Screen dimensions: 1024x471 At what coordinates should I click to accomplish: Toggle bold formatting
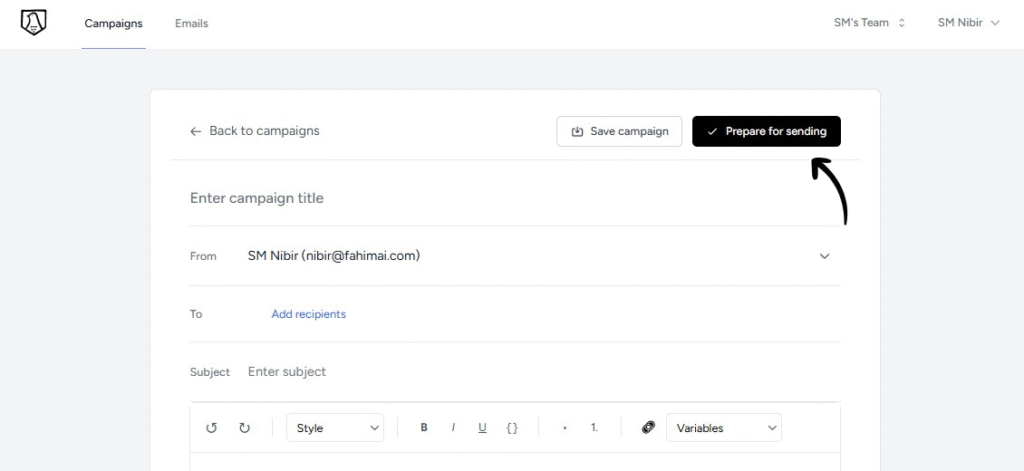[x=424, y=428]
